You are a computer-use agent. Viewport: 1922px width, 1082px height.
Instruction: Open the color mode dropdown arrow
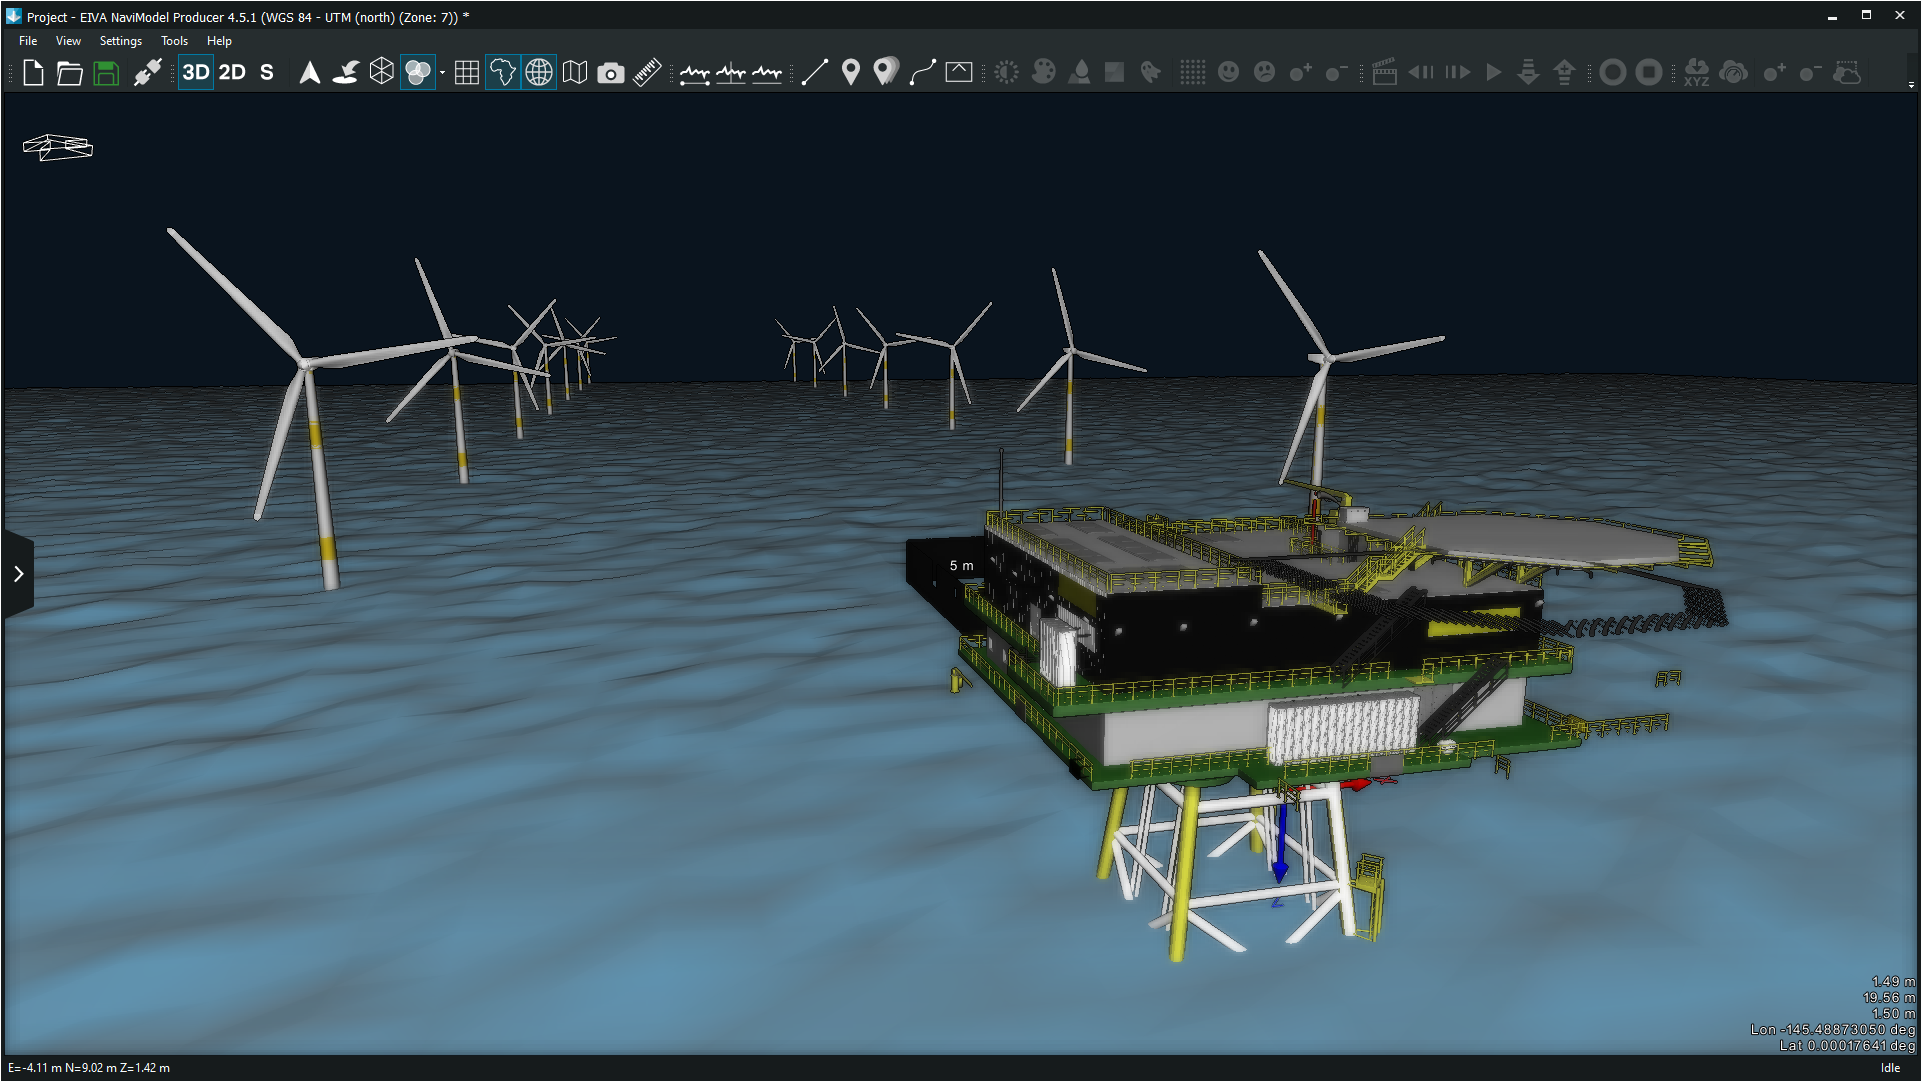tap(442, 72)
